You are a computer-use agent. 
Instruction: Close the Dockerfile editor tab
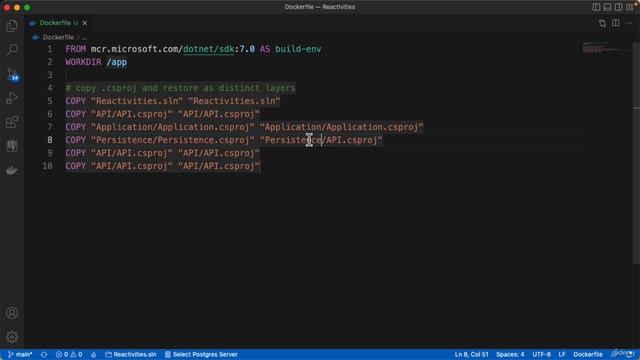(x=84, y=23)
